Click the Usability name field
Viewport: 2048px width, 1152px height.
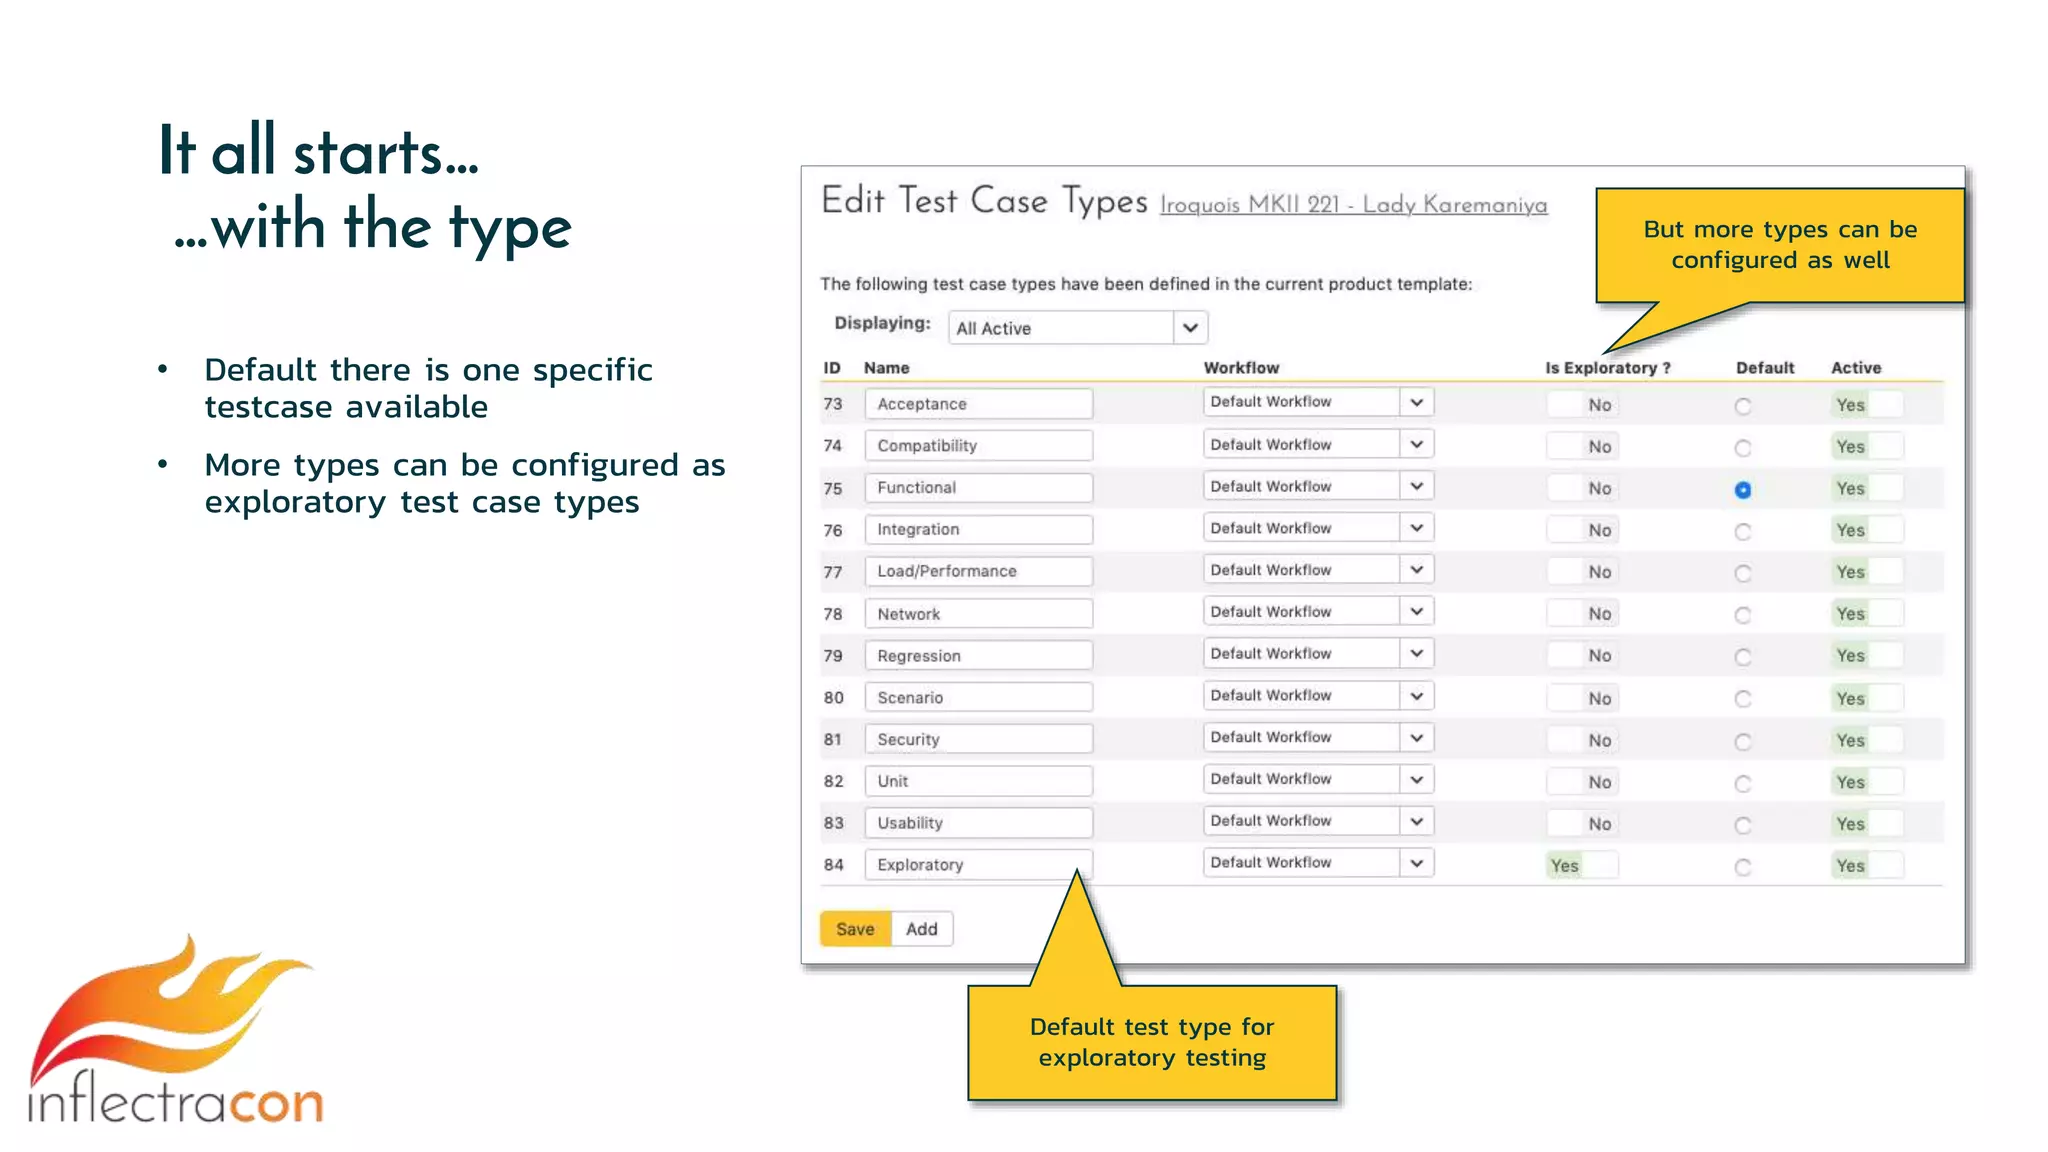[x=979, y=823]
